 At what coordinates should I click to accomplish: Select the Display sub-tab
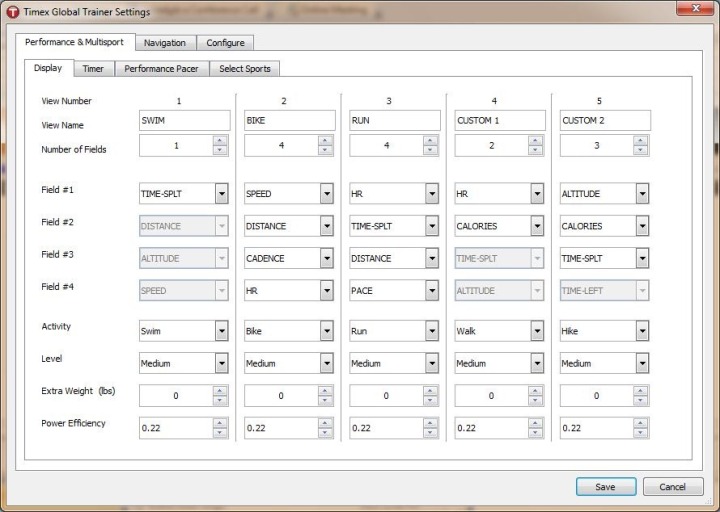click(49, 68)
